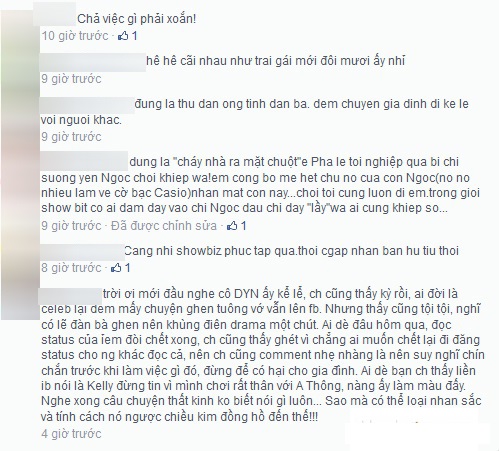Open blurred author name of first comment
The image size is (499, 451).
coord(55,15)
